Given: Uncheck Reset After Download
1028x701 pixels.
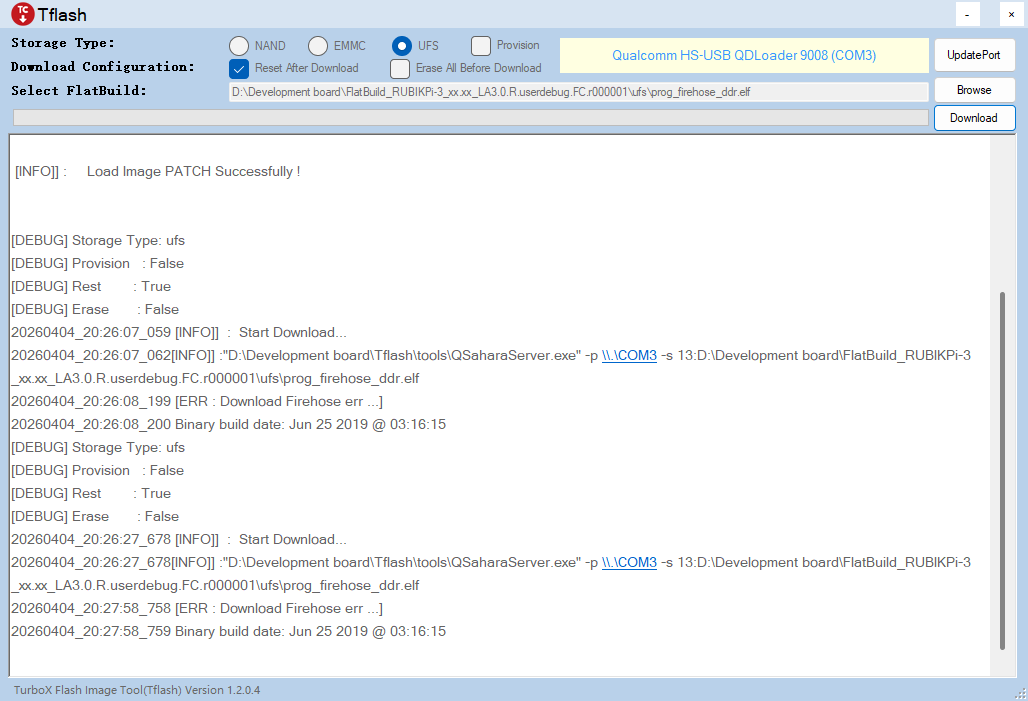Looking at the screenshot, I should pyautogui.click(x=239, y=68).
